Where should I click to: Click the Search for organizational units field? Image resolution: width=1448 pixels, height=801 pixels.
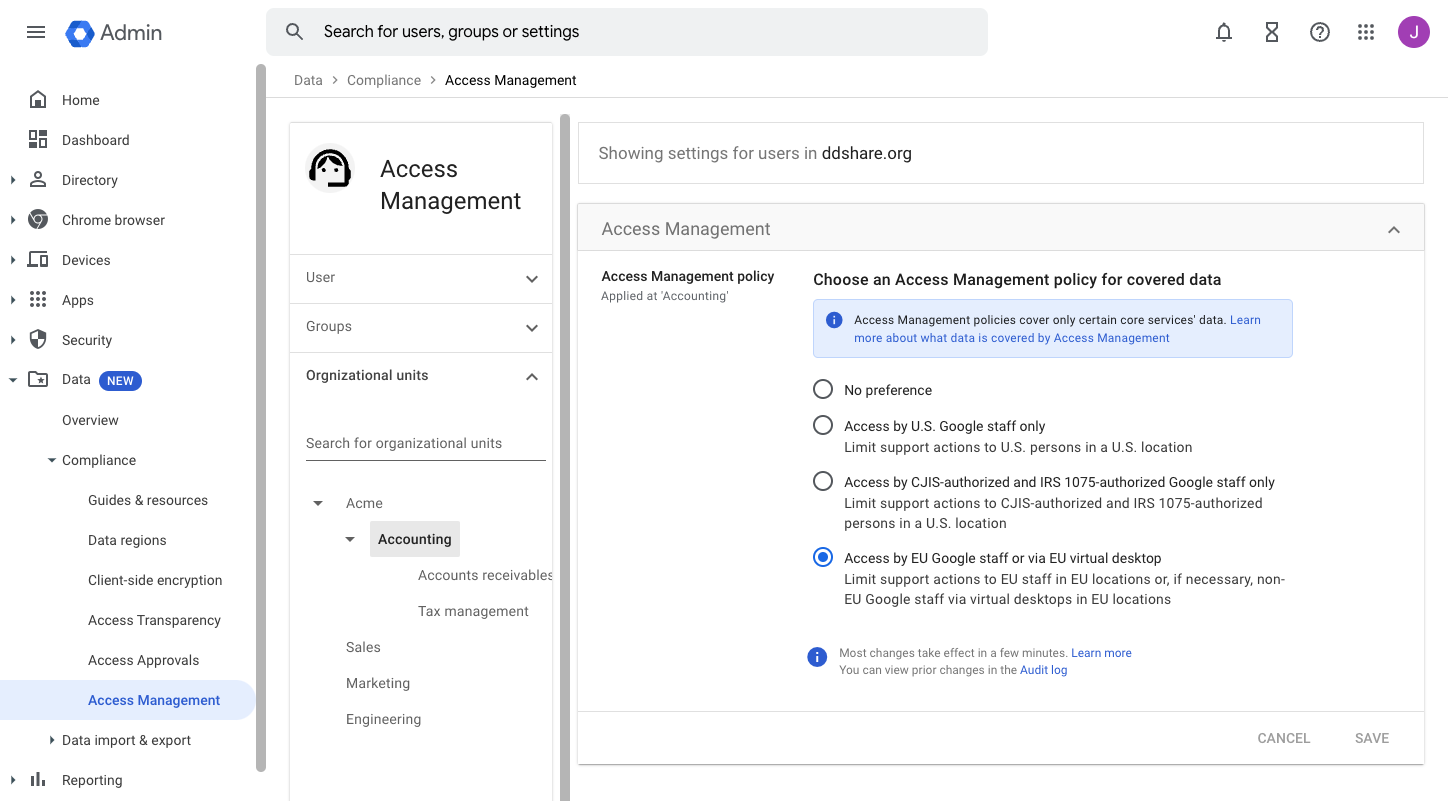click(425, 443)
